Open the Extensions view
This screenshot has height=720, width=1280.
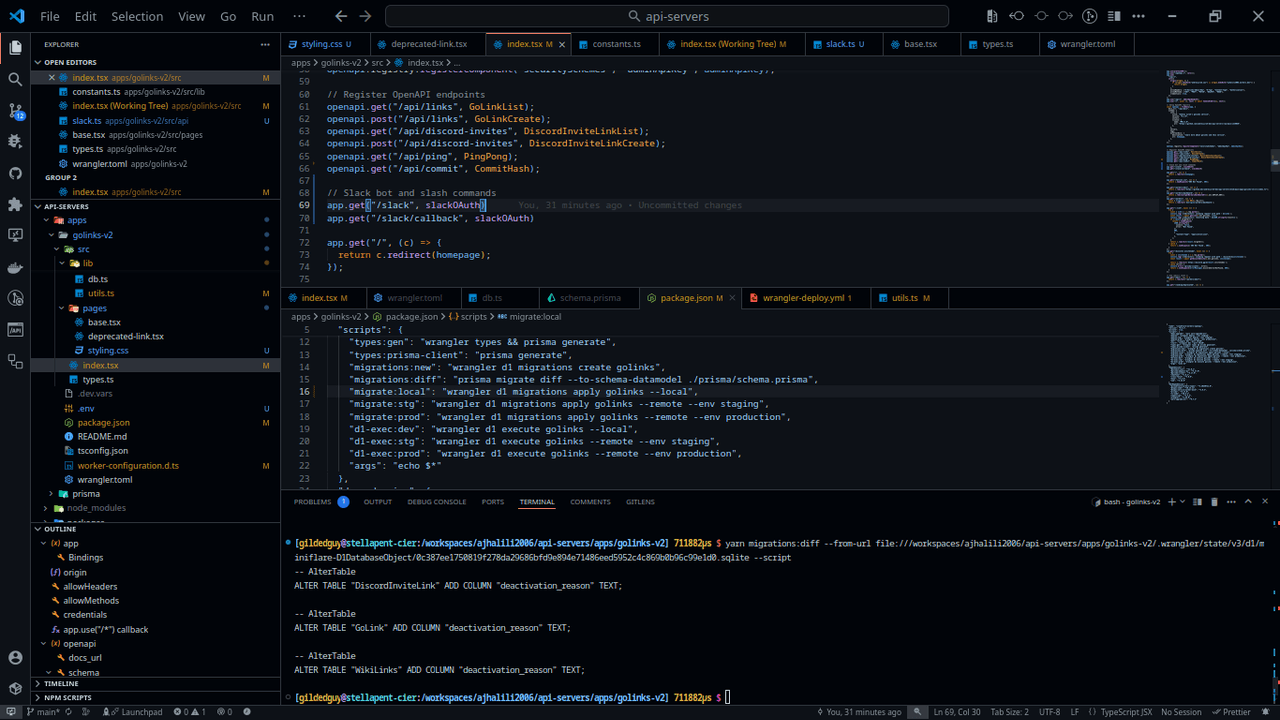15,204
